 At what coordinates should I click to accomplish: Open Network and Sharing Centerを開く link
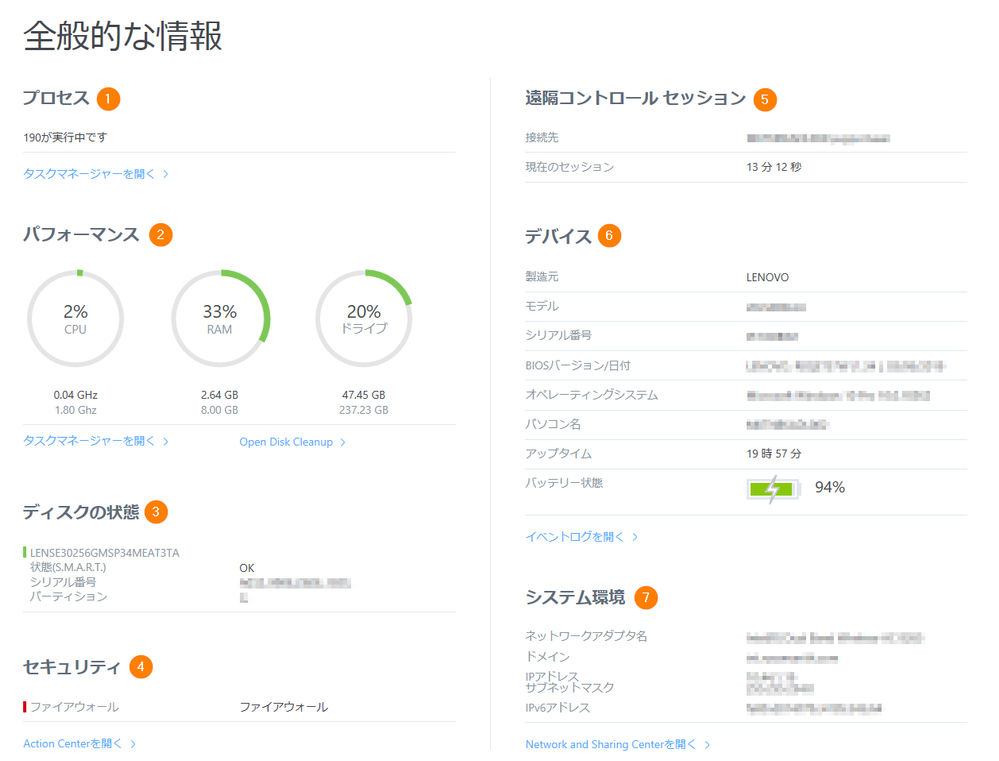pyautogui.click(x=610, y=744)
